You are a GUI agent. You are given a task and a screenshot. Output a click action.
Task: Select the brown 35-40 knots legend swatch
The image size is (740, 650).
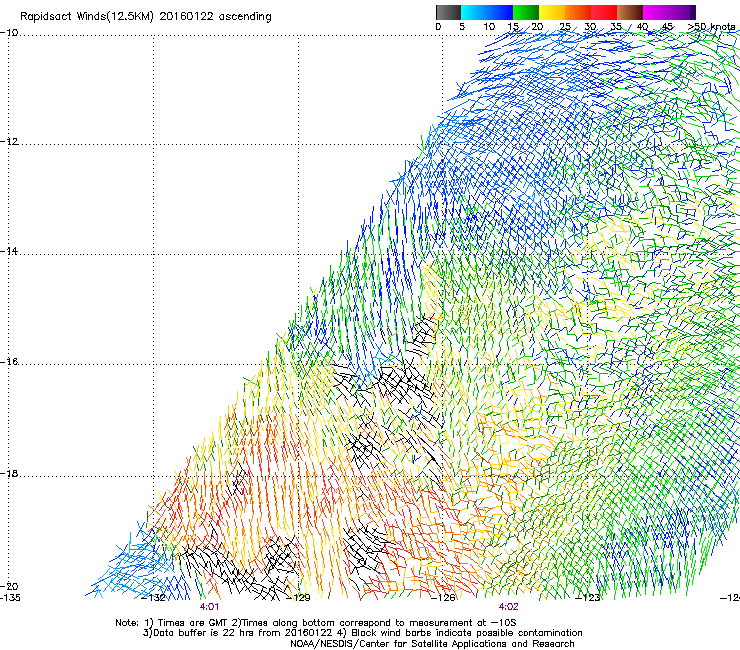coord(630,12)
